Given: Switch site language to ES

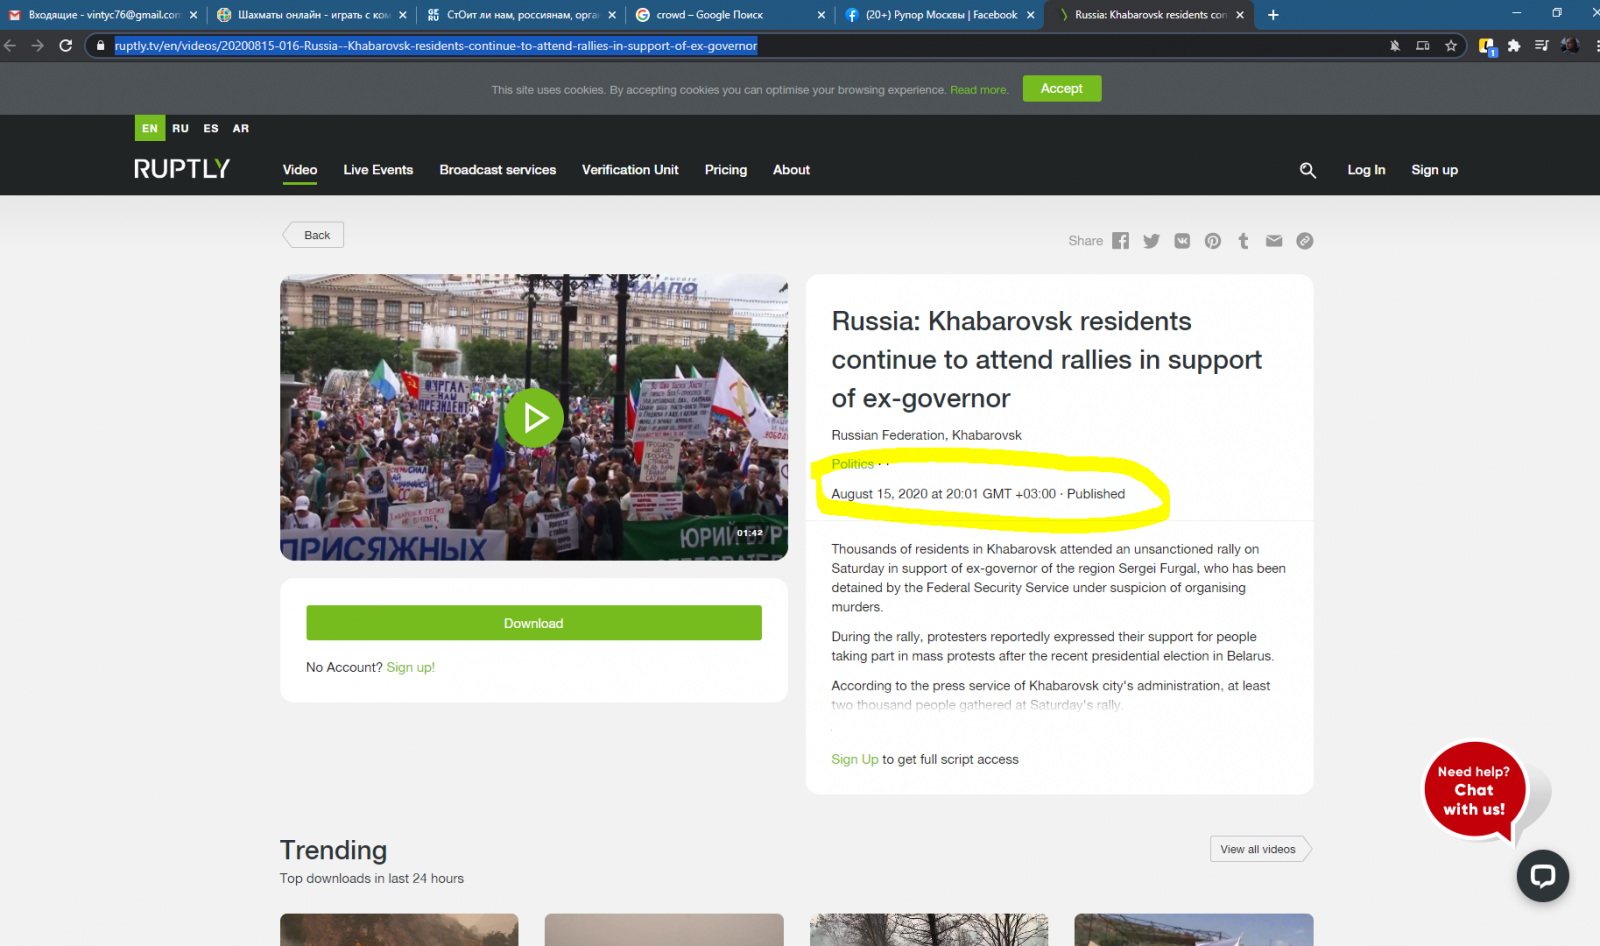Looking at the screenshot, I should coord(211,128).
